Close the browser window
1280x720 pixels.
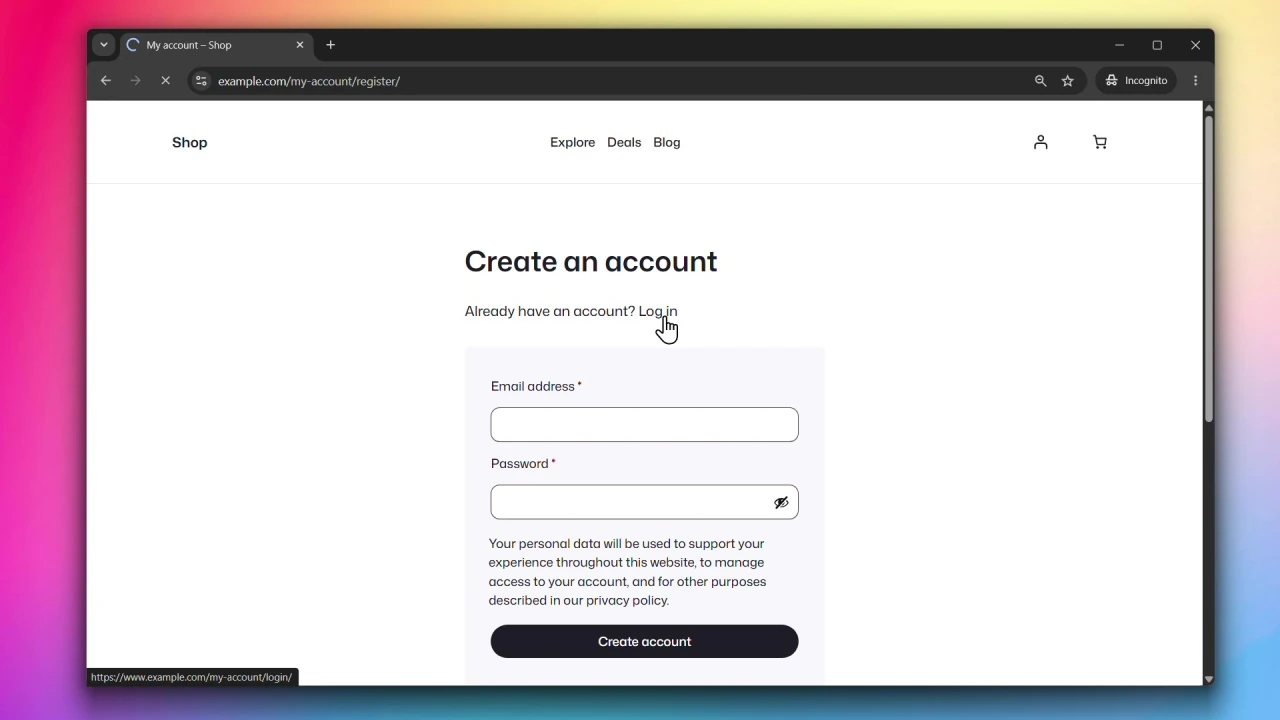pos(1195,45)
